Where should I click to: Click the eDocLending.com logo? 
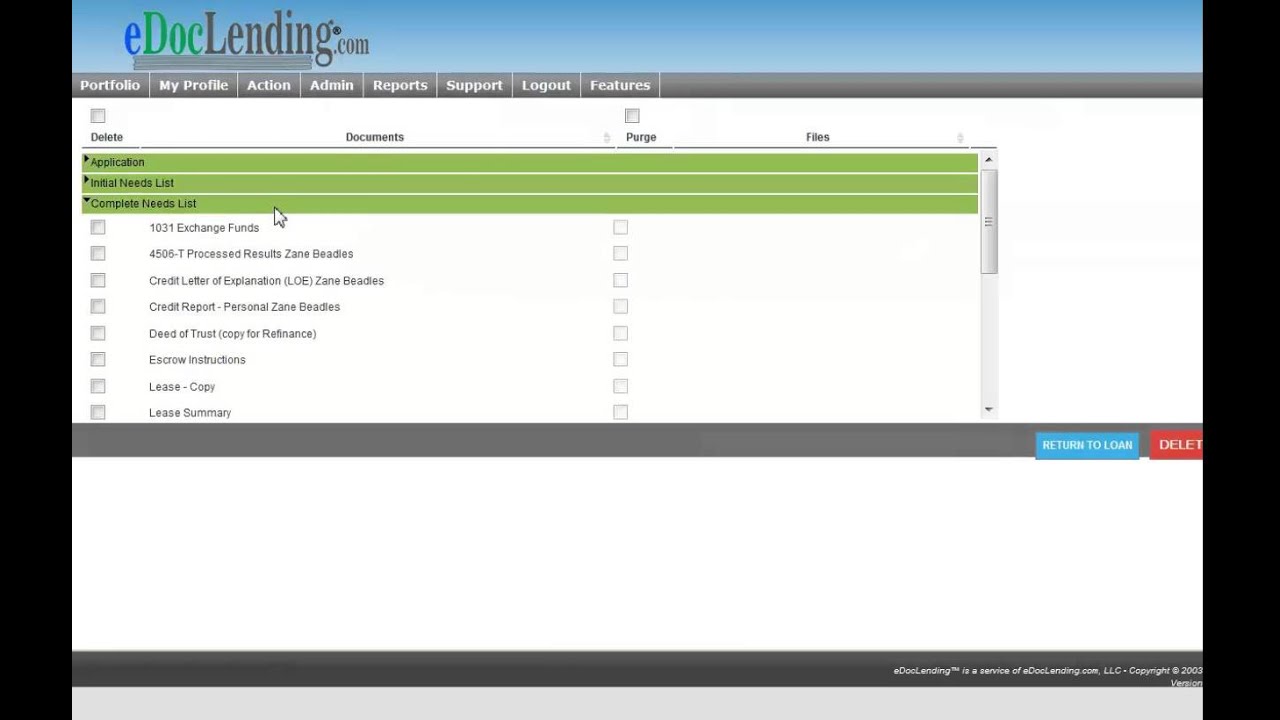(x=246, y=38)
